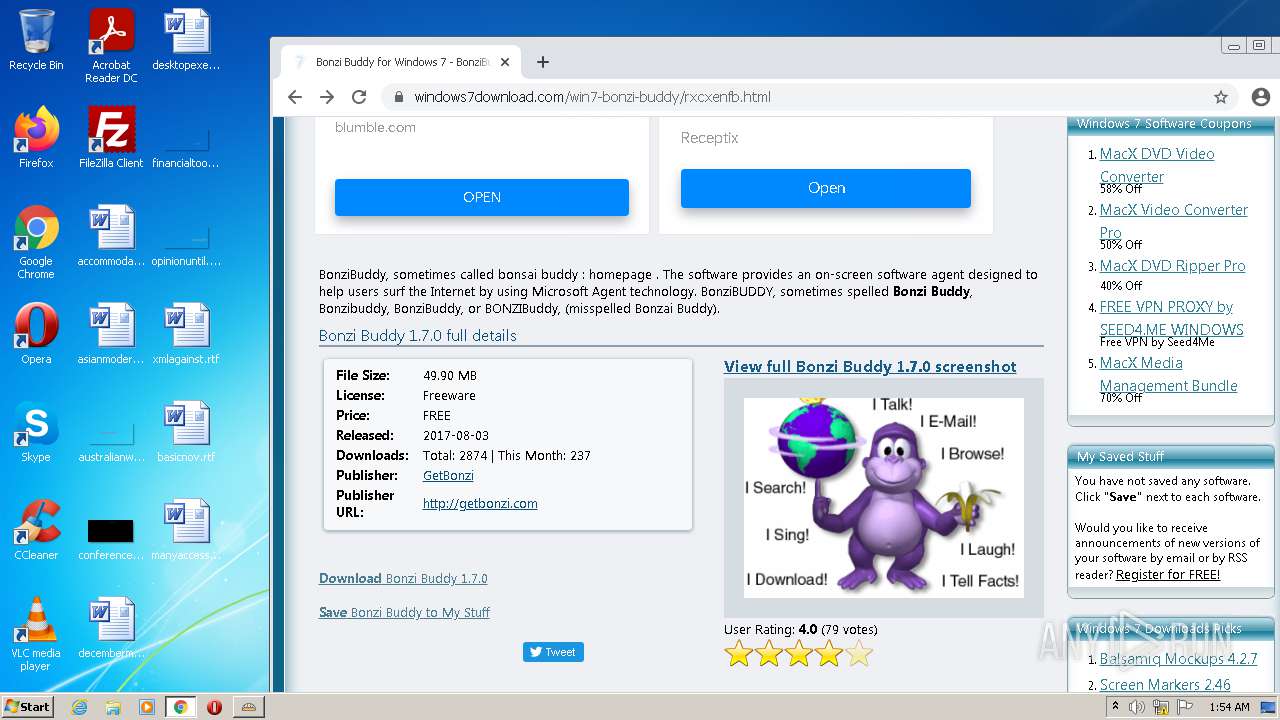Reload the current page

pos(359,97)
